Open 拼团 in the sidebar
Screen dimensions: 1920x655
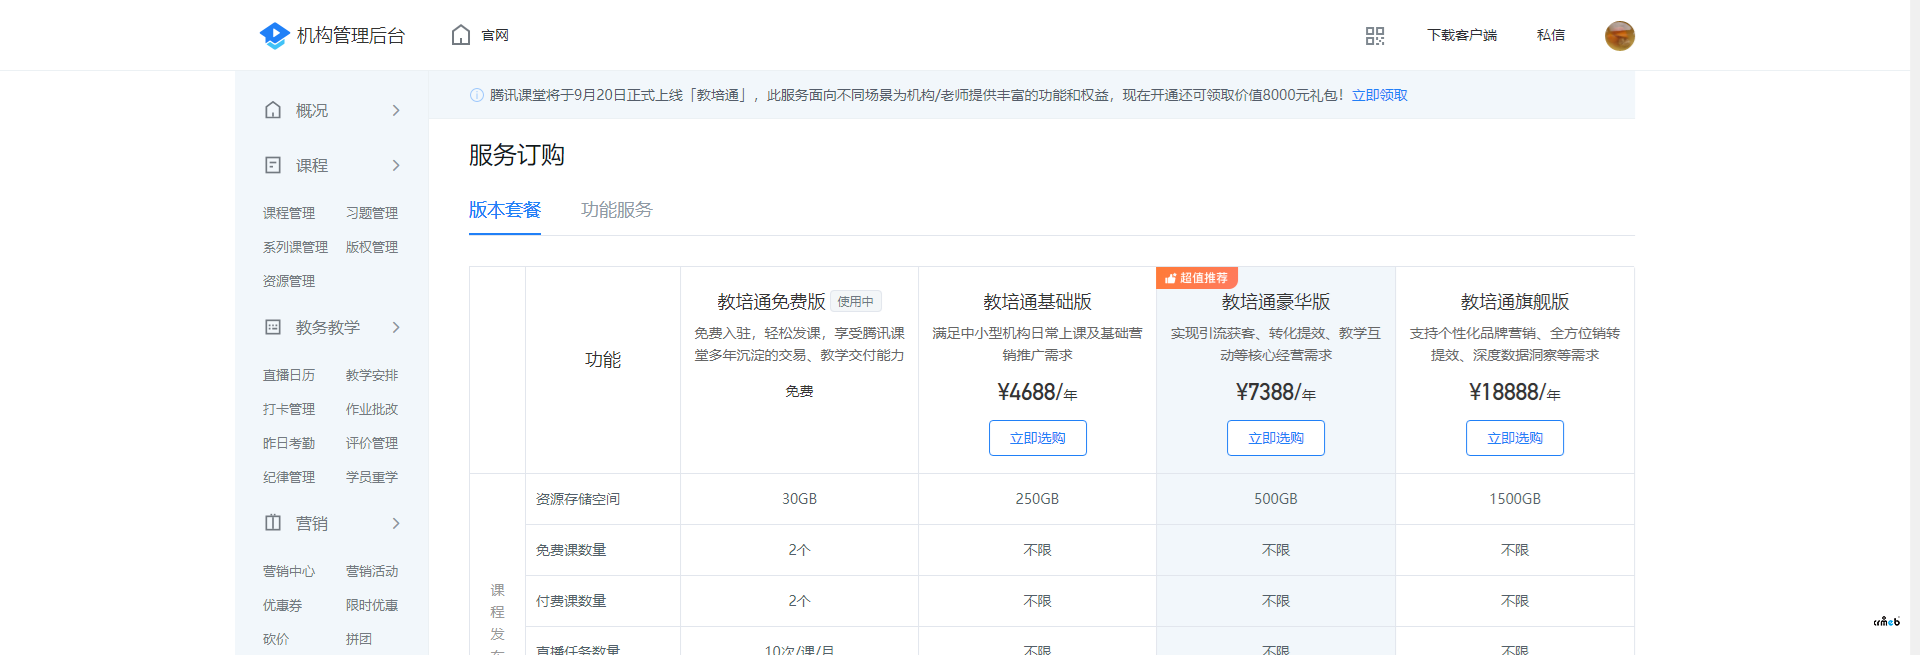tap(359, 639)
